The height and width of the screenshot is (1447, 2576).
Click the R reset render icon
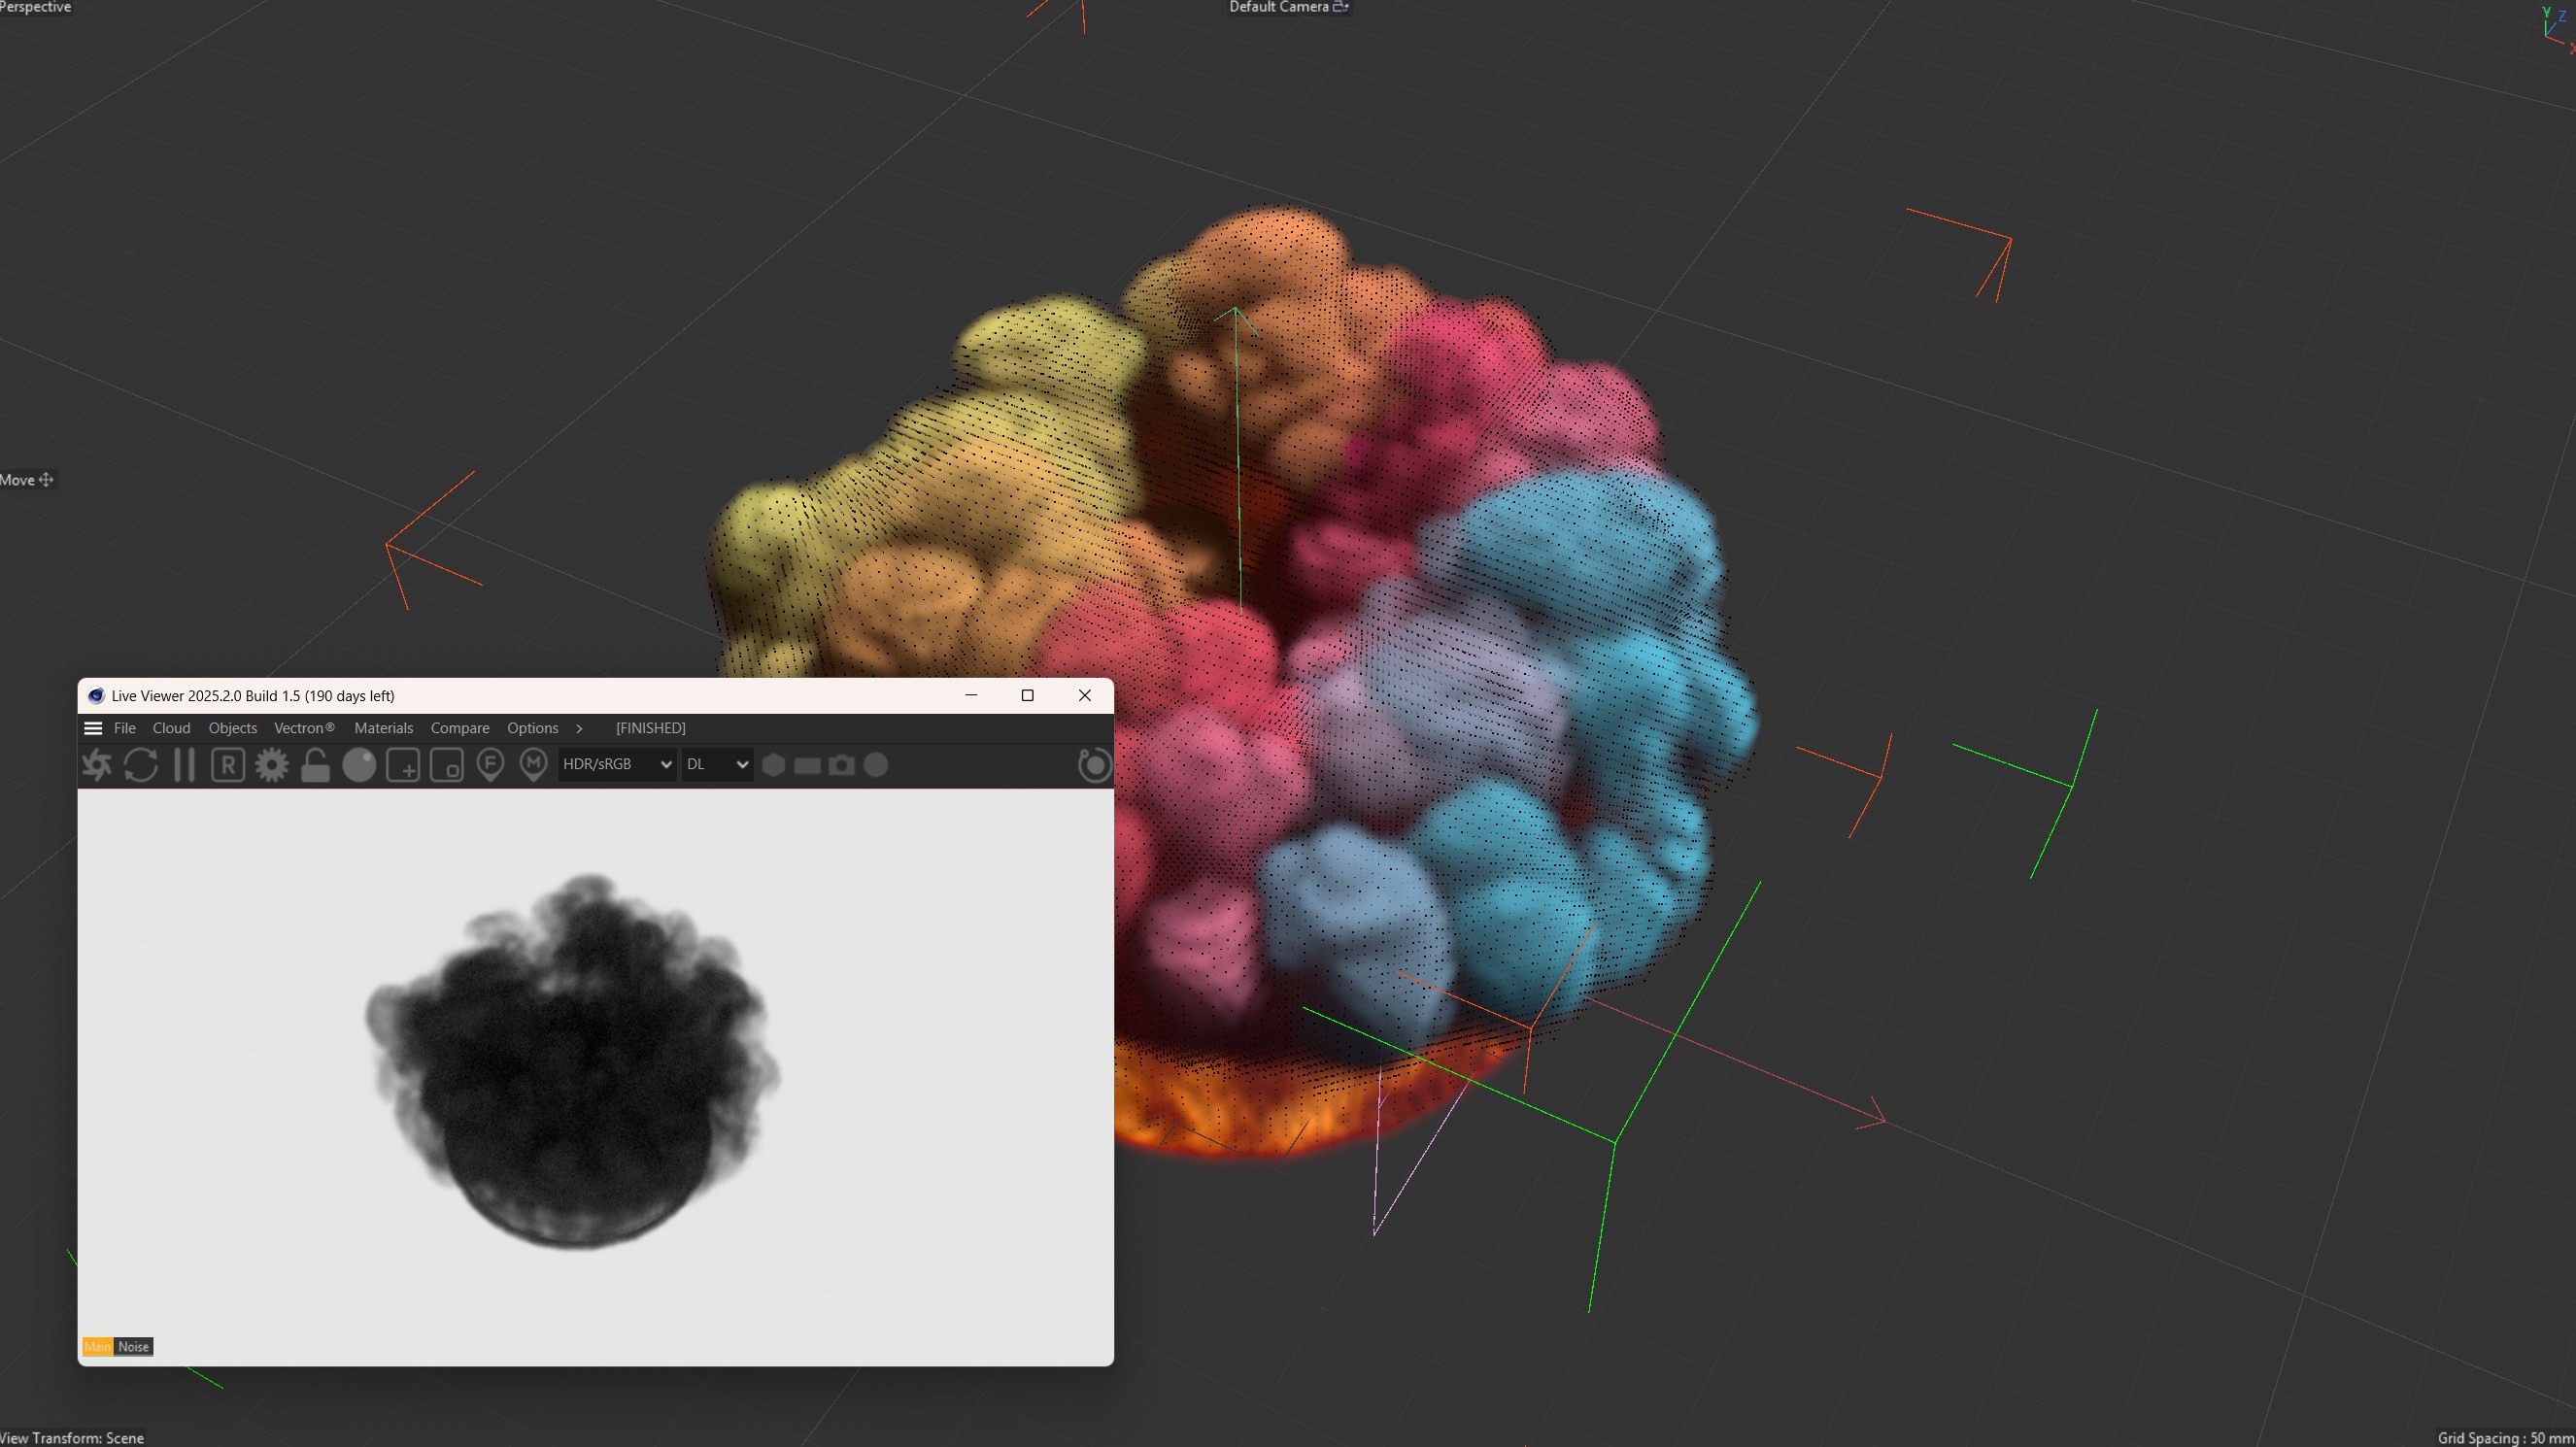coord(228,766)
